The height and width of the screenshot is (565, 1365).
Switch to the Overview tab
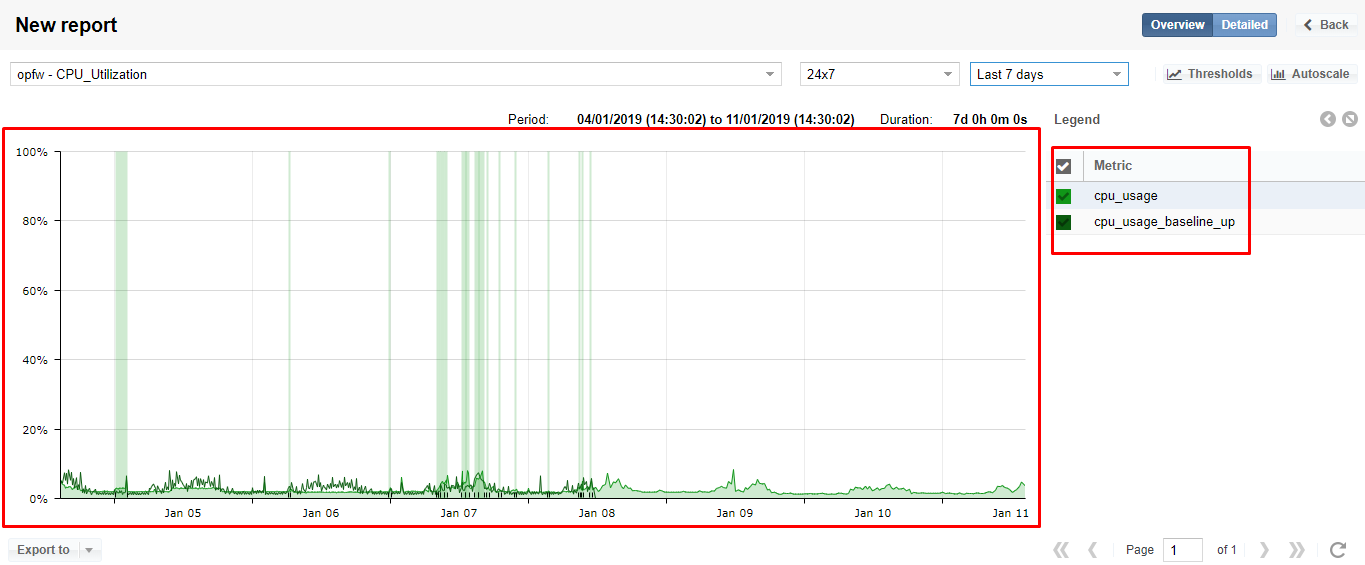coord(1177,25)
